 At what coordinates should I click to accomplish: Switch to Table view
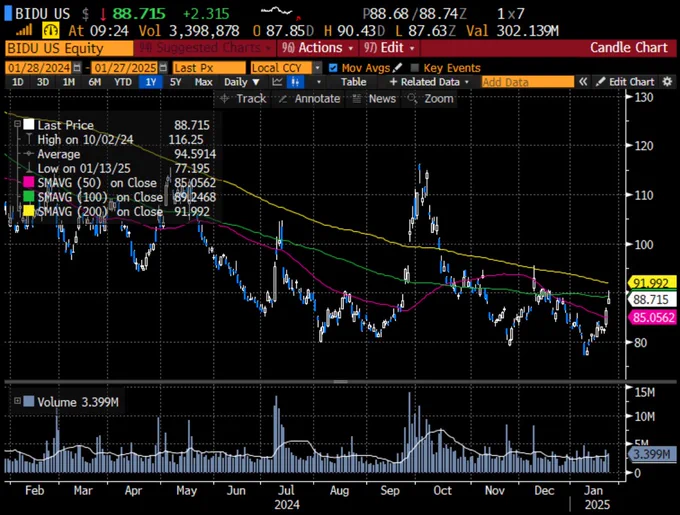click(x=353, y=82)
